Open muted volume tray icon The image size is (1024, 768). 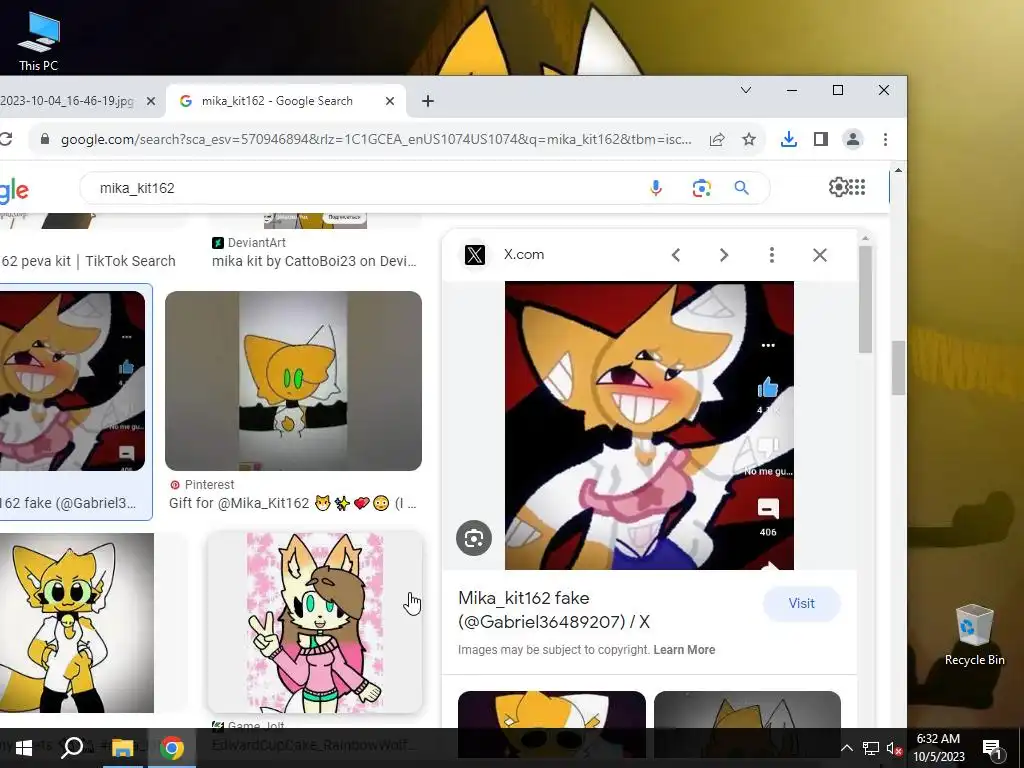894,748
